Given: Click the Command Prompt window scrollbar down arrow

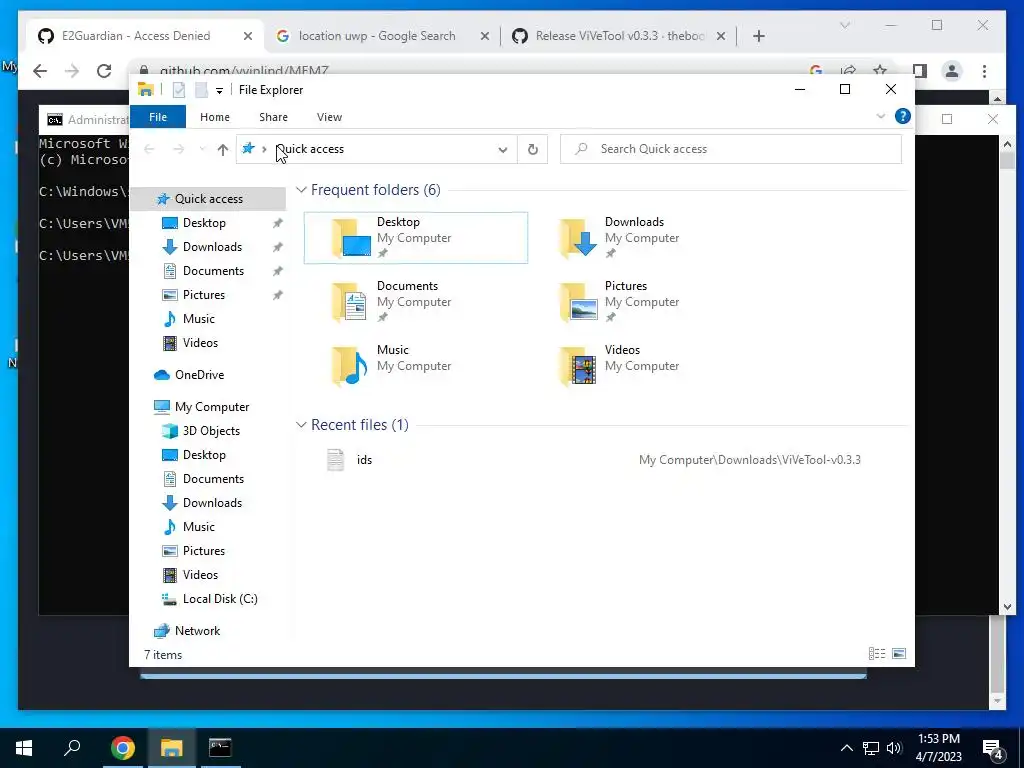Looking at the screenshot, I should [1007, 607].
